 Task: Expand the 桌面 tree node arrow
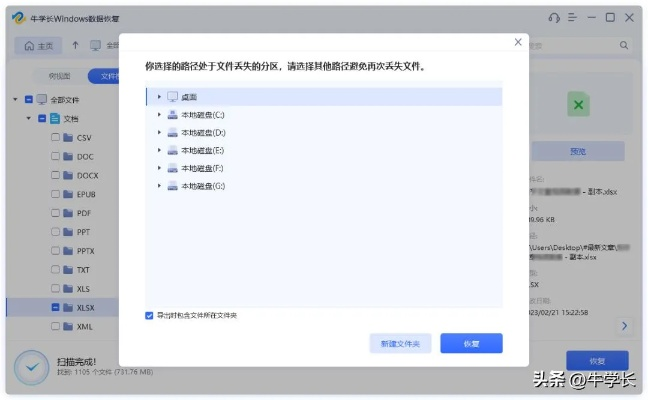[x=158, y=97]
